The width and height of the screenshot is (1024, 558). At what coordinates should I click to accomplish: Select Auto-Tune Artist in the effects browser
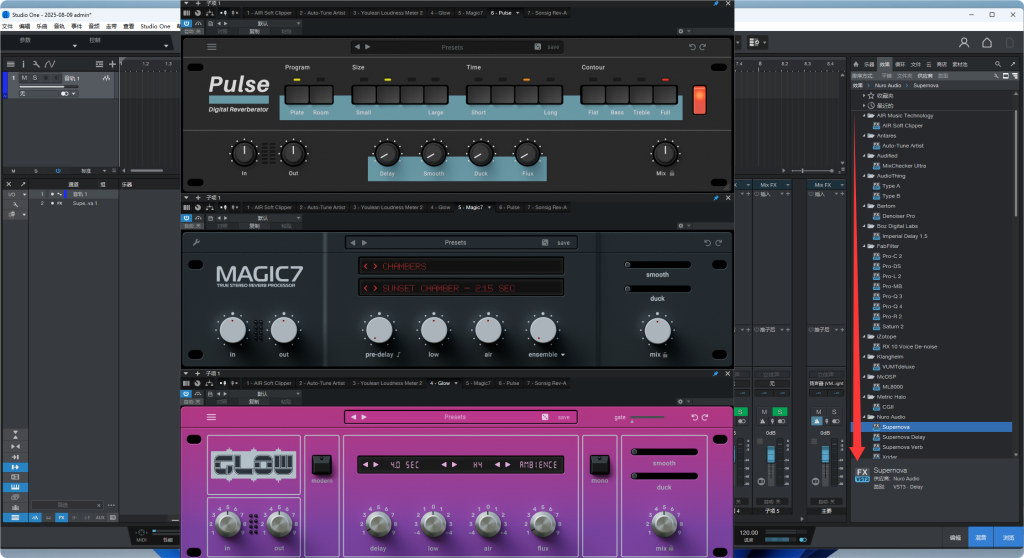tap(903, 146)
